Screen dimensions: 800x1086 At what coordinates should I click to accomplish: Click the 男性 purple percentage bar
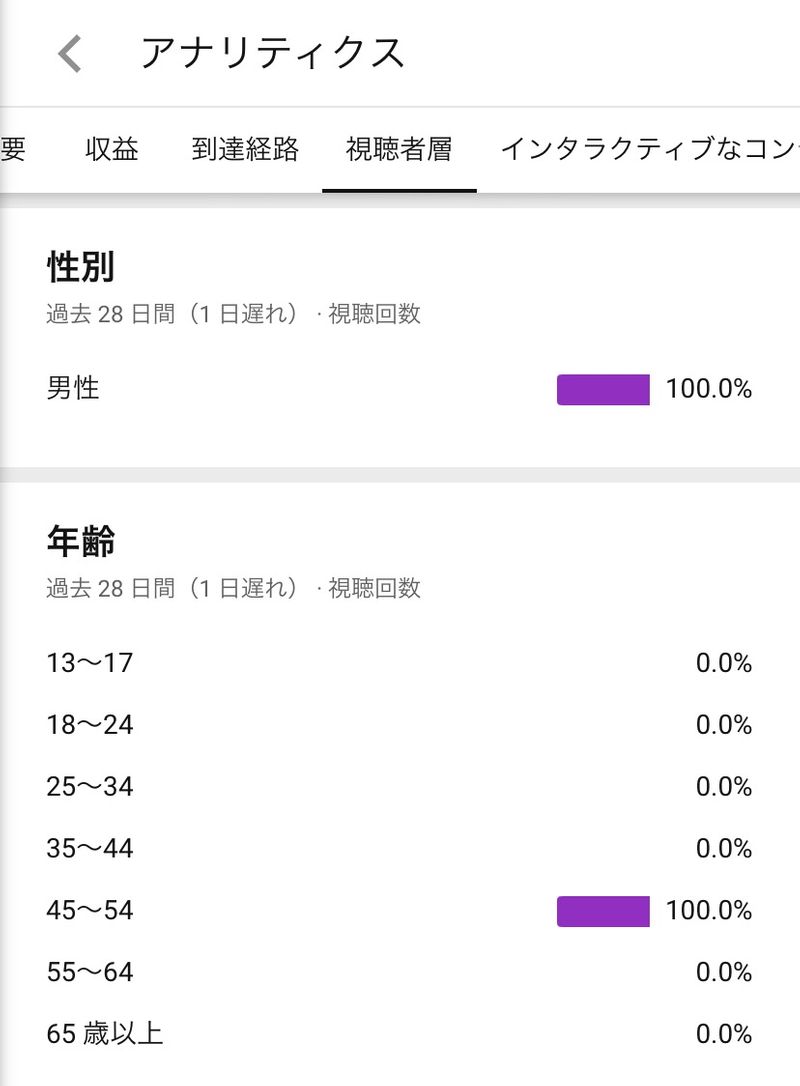click(603, 389)
